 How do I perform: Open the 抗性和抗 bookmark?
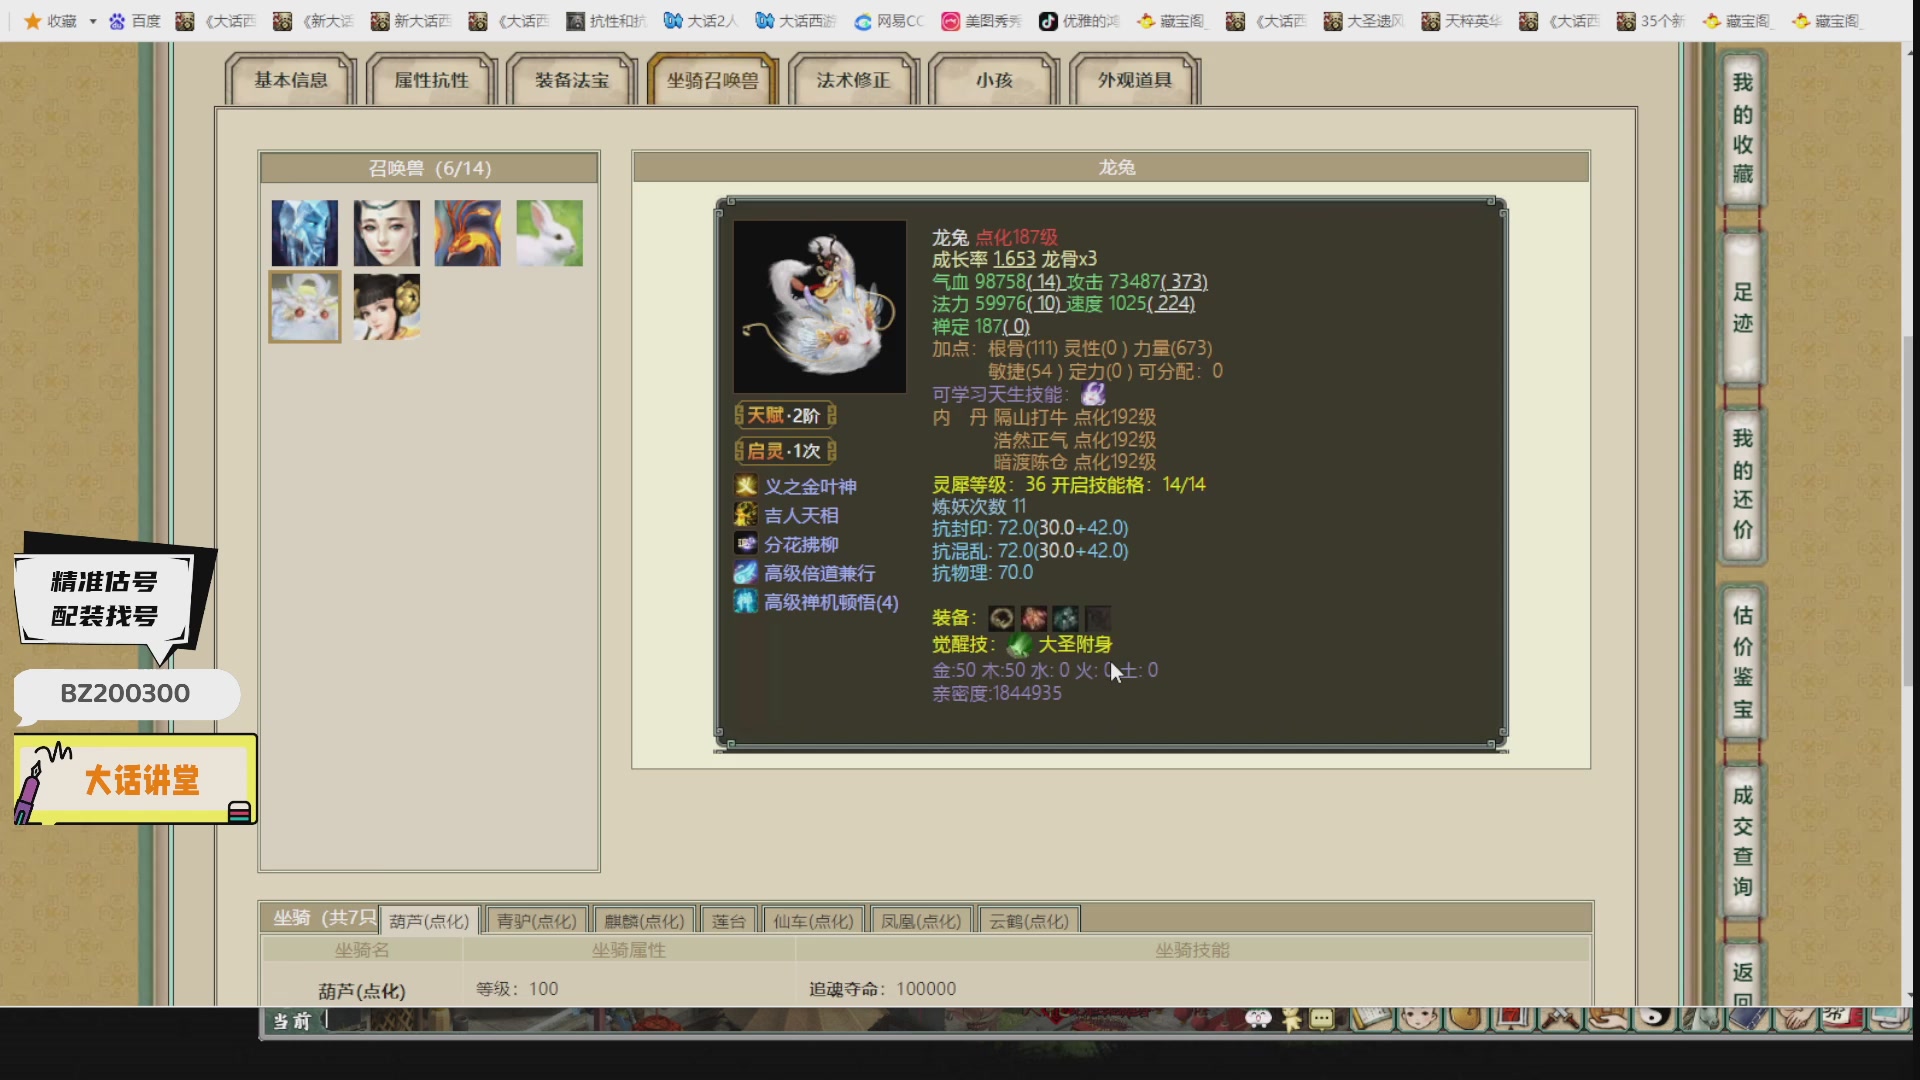pyautogui.click(x=607, y=21)
